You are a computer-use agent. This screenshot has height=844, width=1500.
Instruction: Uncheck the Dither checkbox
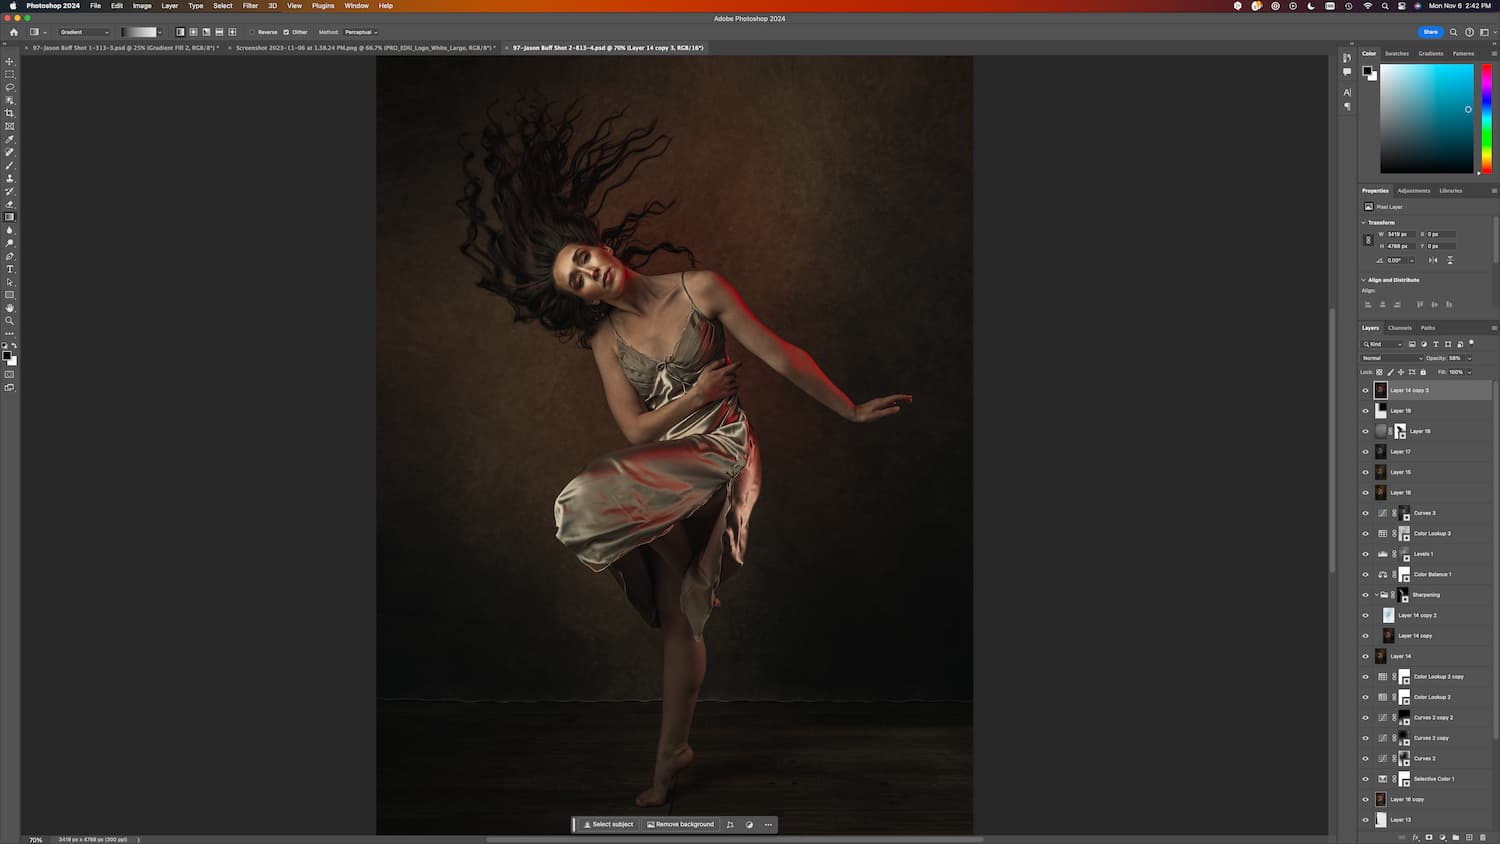pyautogui.click(x=286, y=32)
